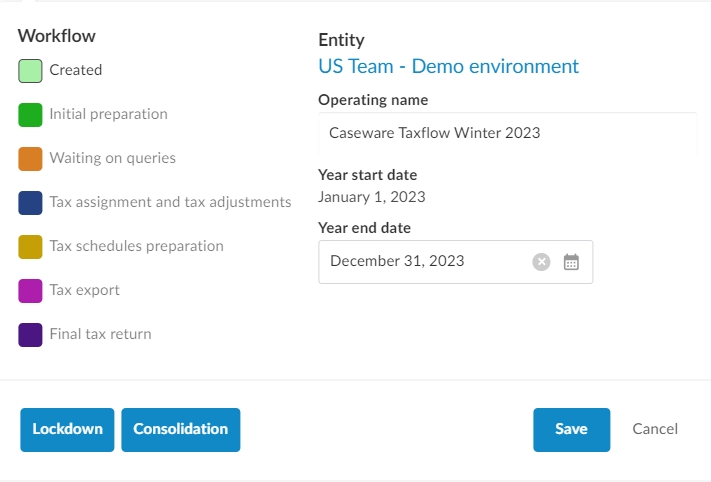
Task: Pick the Tax schedules preparation yellow swatch
Action: click(x=30, y=246)
